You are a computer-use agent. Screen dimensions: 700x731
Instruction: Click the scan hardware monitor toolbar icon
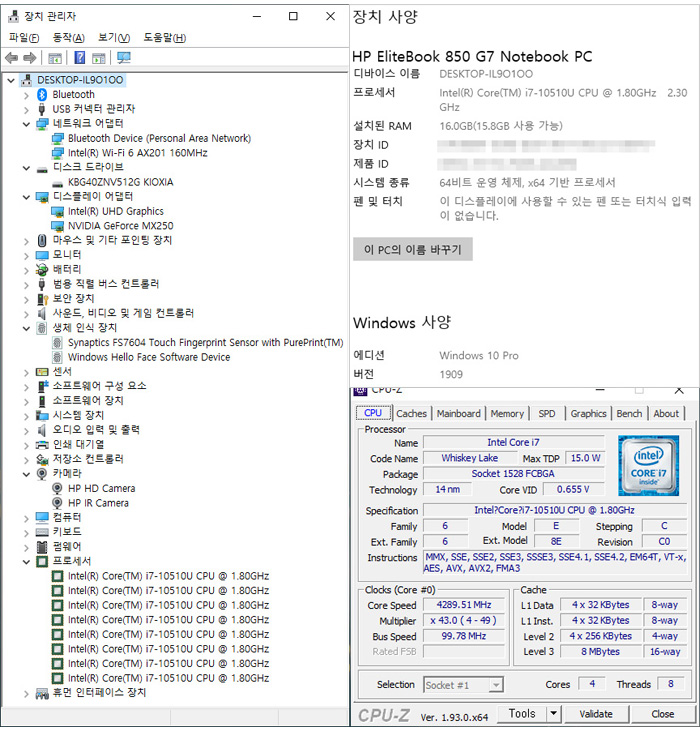pyautogui.click(x=124, y=58)
